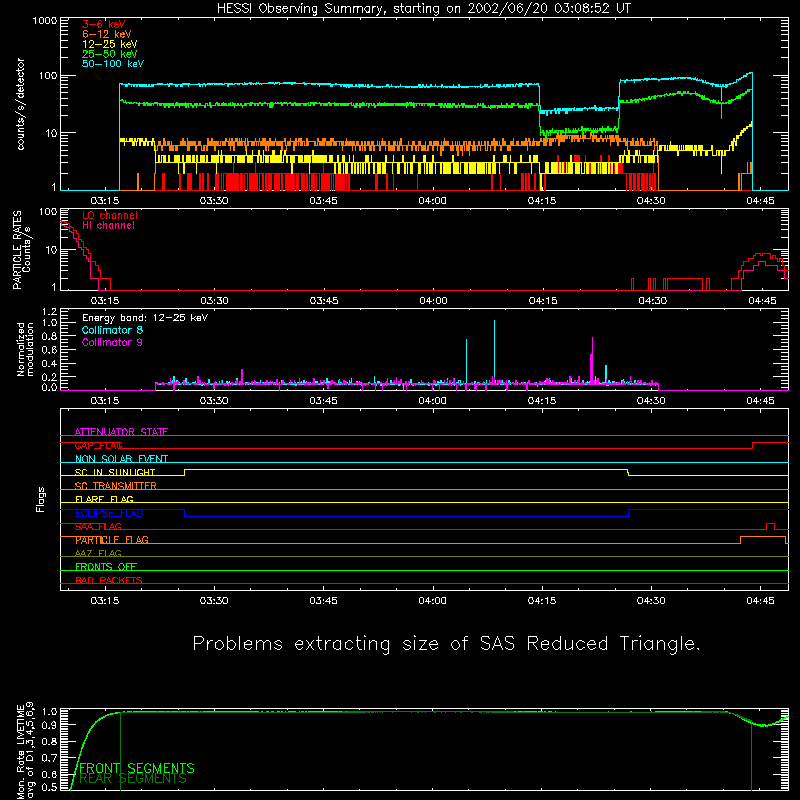Click the "ATTENUATOR_STATE" flag label

coord(121,432)
